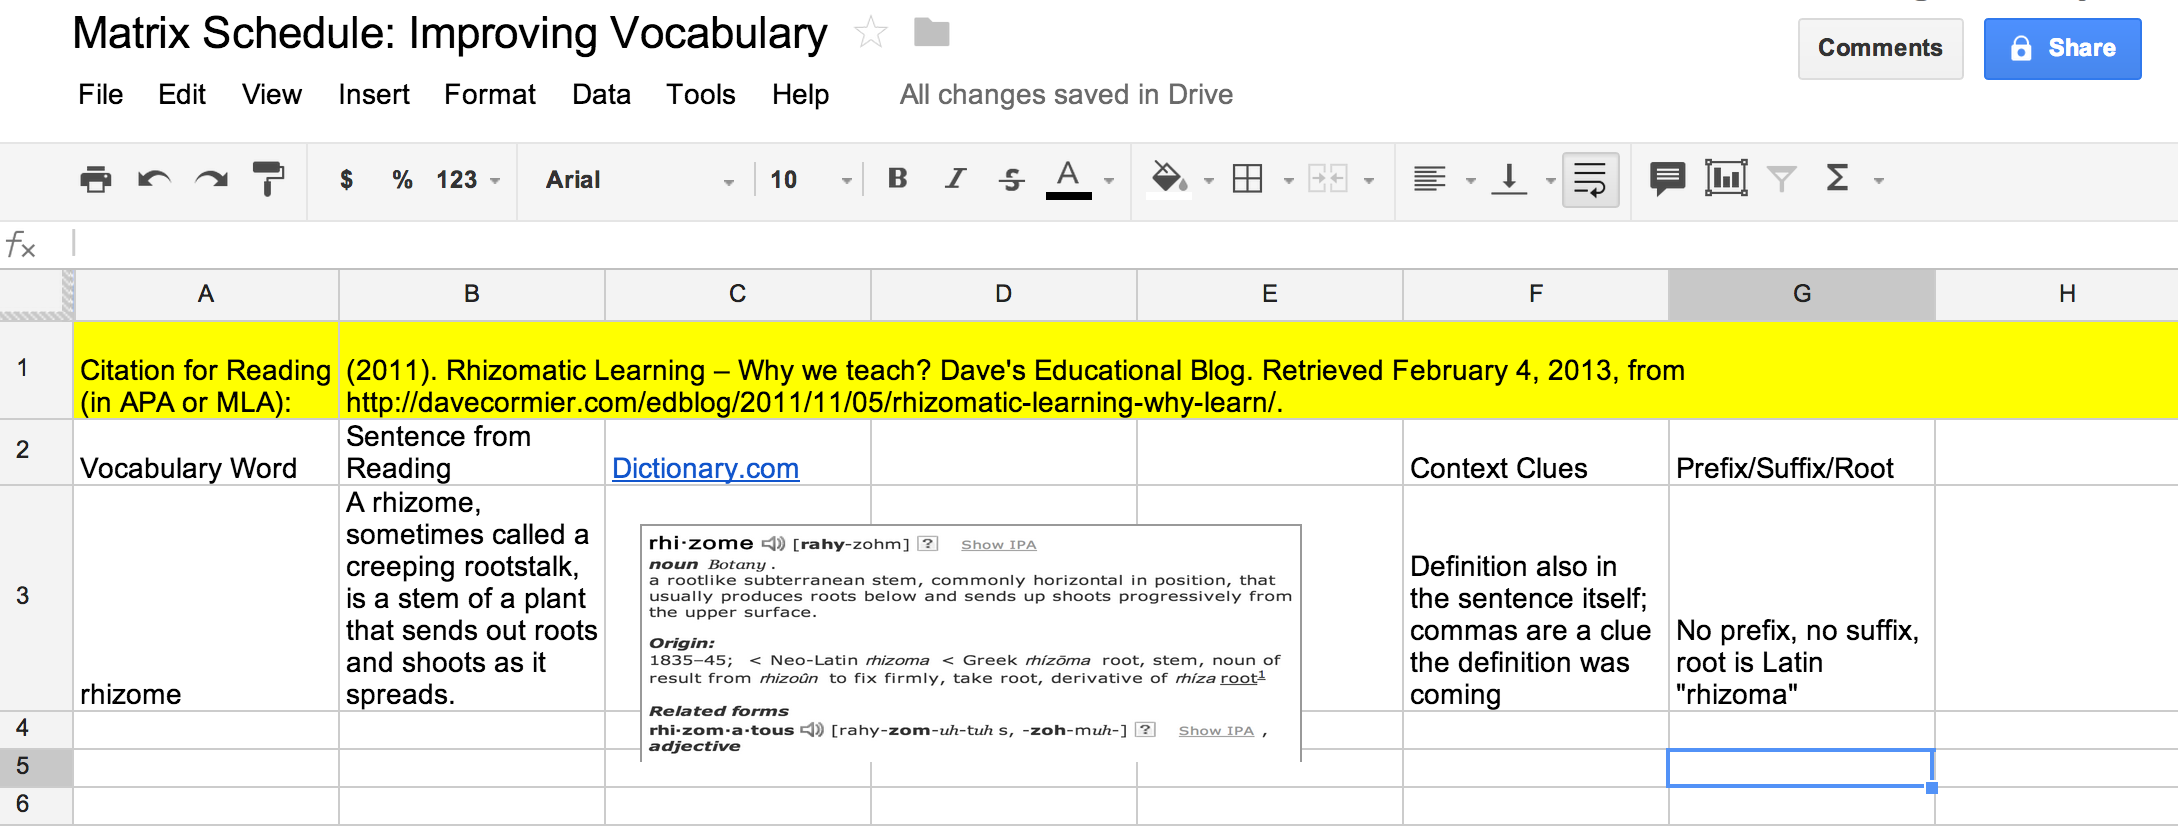Open the horizontal align dropdown arrow
The width and height of the screenshot is (2178, 826).
1471,181
